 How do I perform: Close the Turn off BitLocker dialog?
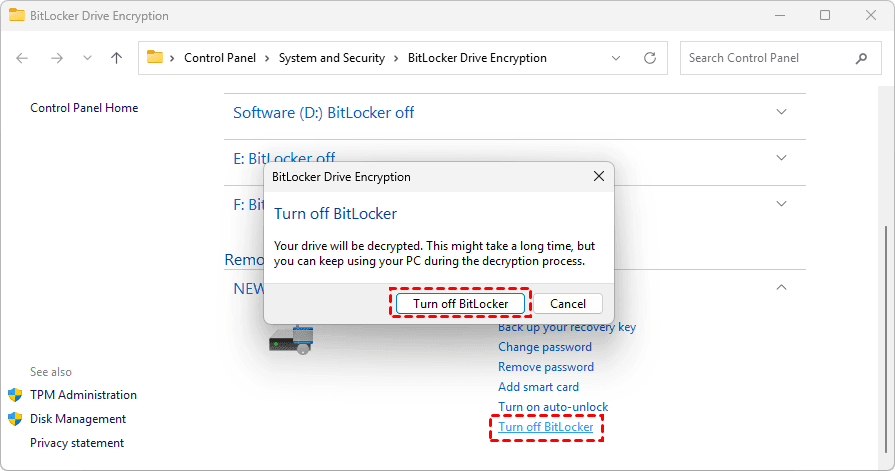tap(598, 176)
